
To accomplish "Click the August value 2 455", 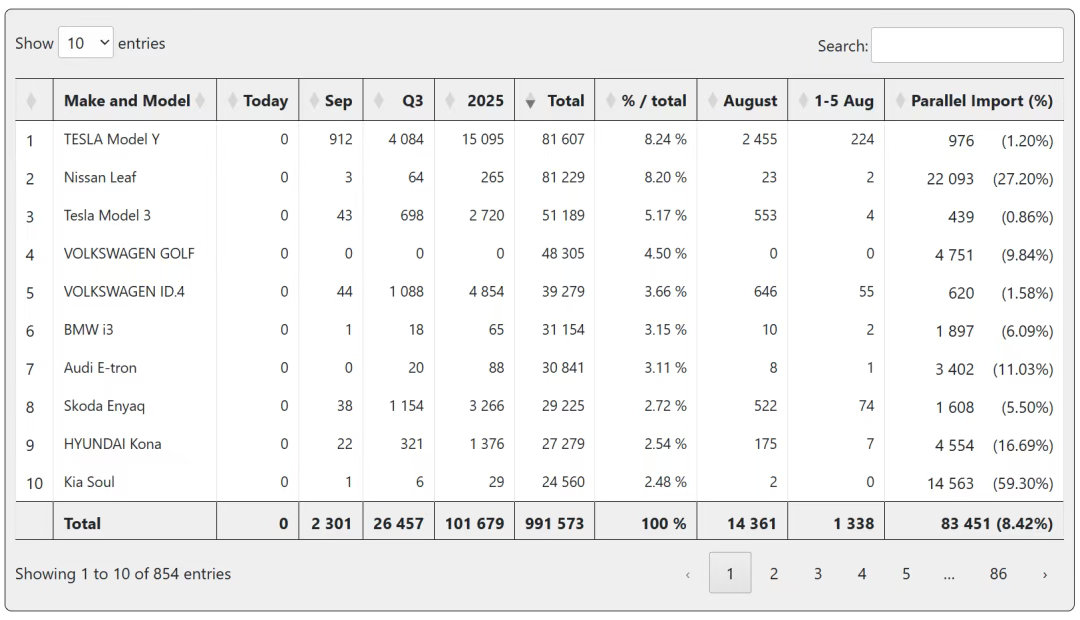I will tap(759, 139).
